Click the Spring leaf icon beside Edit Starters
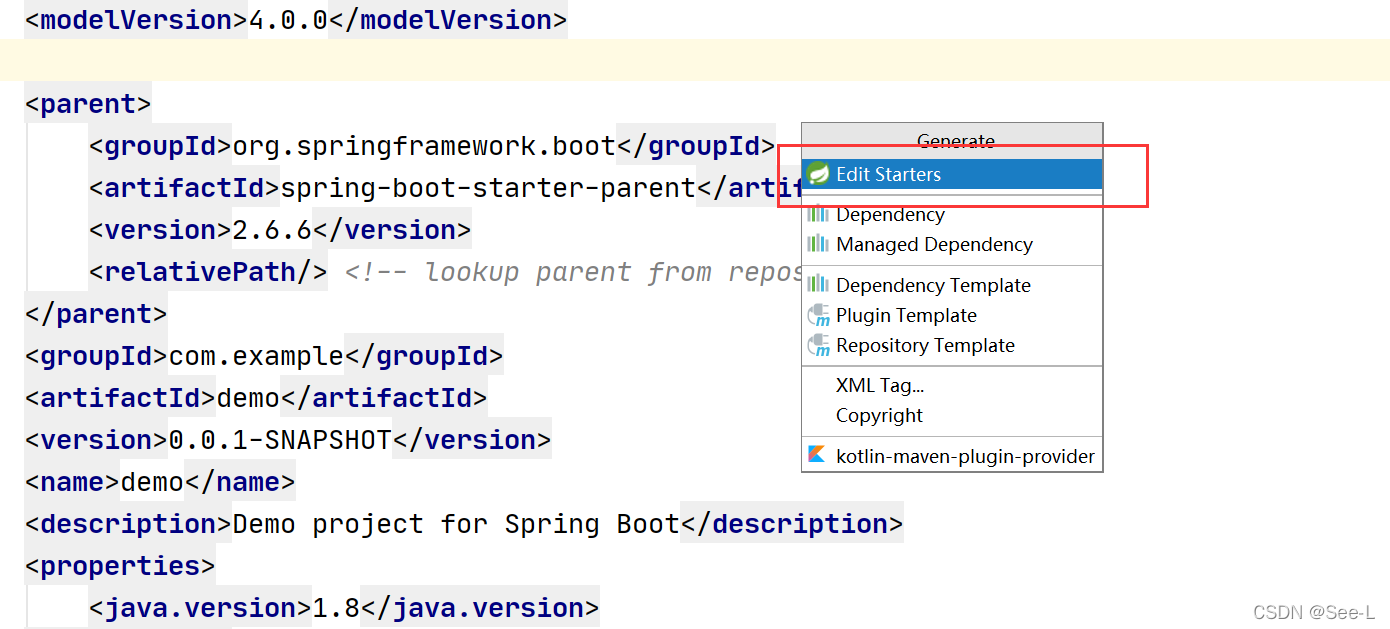The image size is (1390, 629). (819, 174)
